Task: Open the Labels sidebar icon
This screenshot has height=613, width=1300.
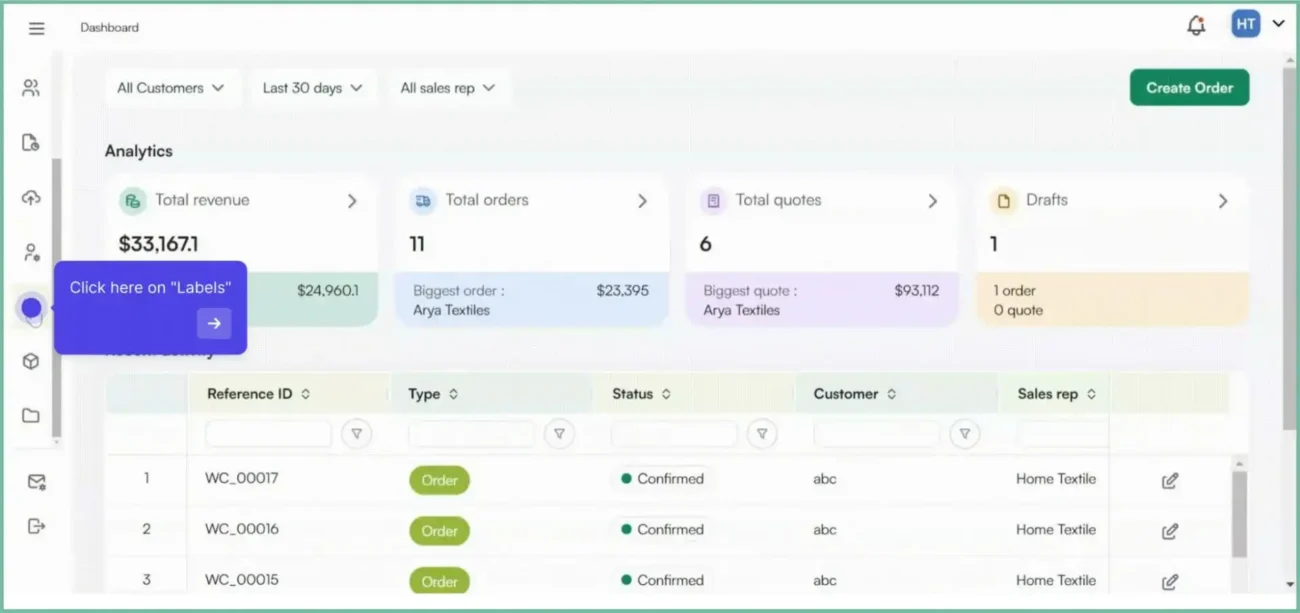Action: [31, 308]
